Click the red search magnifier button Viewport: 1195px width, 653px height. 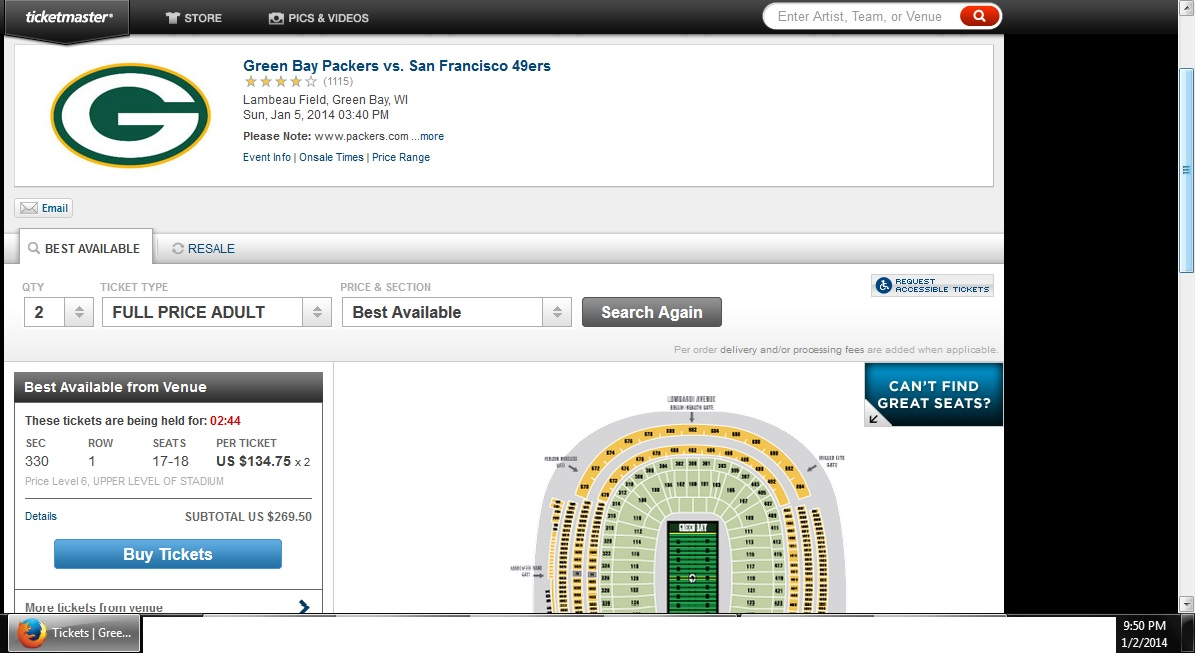(x=979, y=16)
